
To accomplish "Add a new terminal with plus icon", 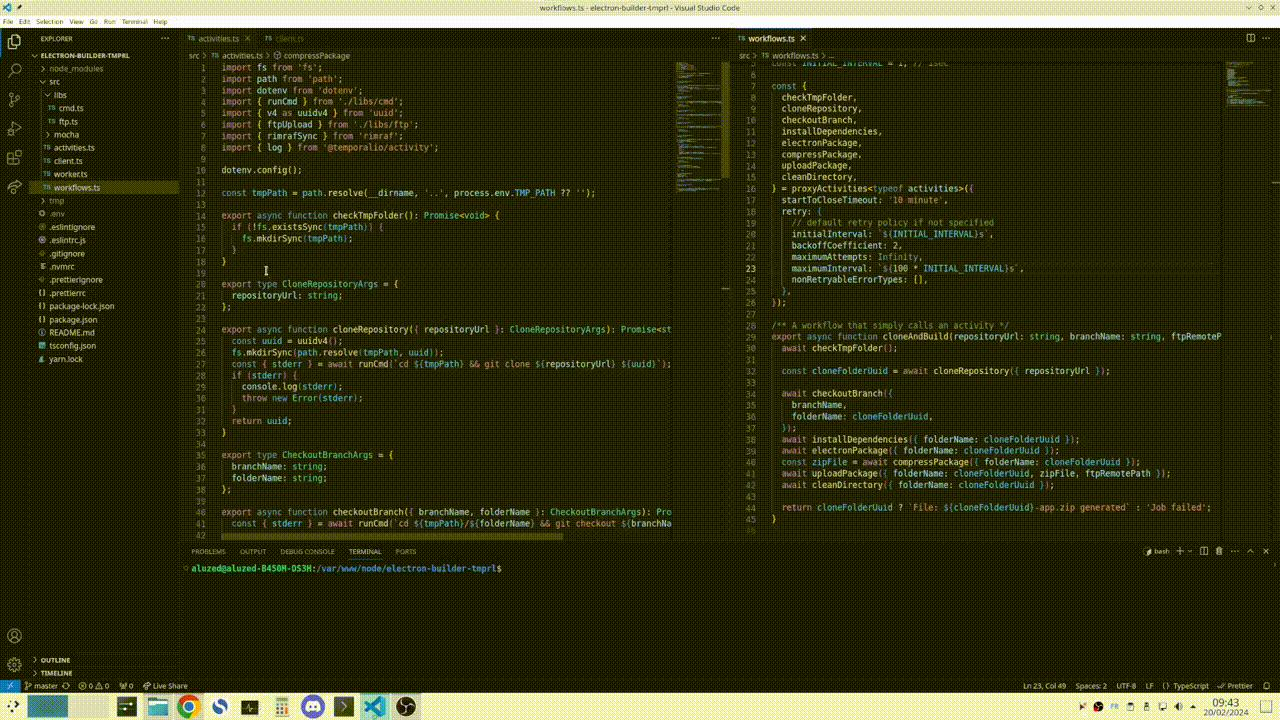I will (x=1181, y=551).
